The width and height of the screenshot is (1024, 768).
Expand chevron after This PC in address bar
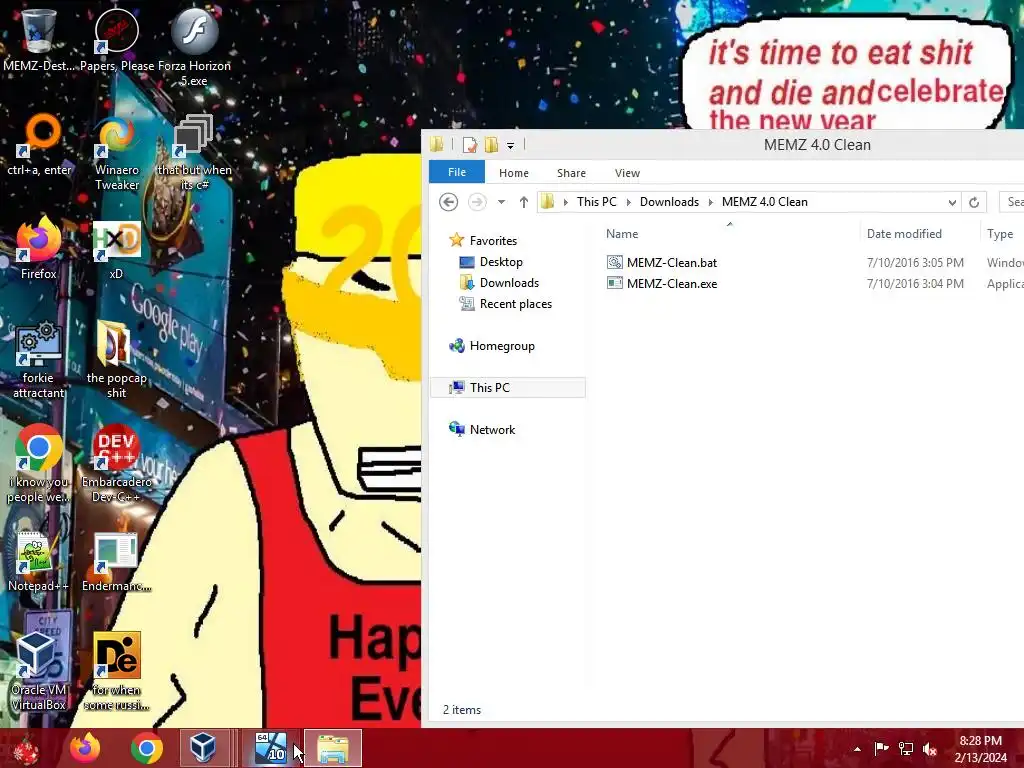(x=629, y=202)
